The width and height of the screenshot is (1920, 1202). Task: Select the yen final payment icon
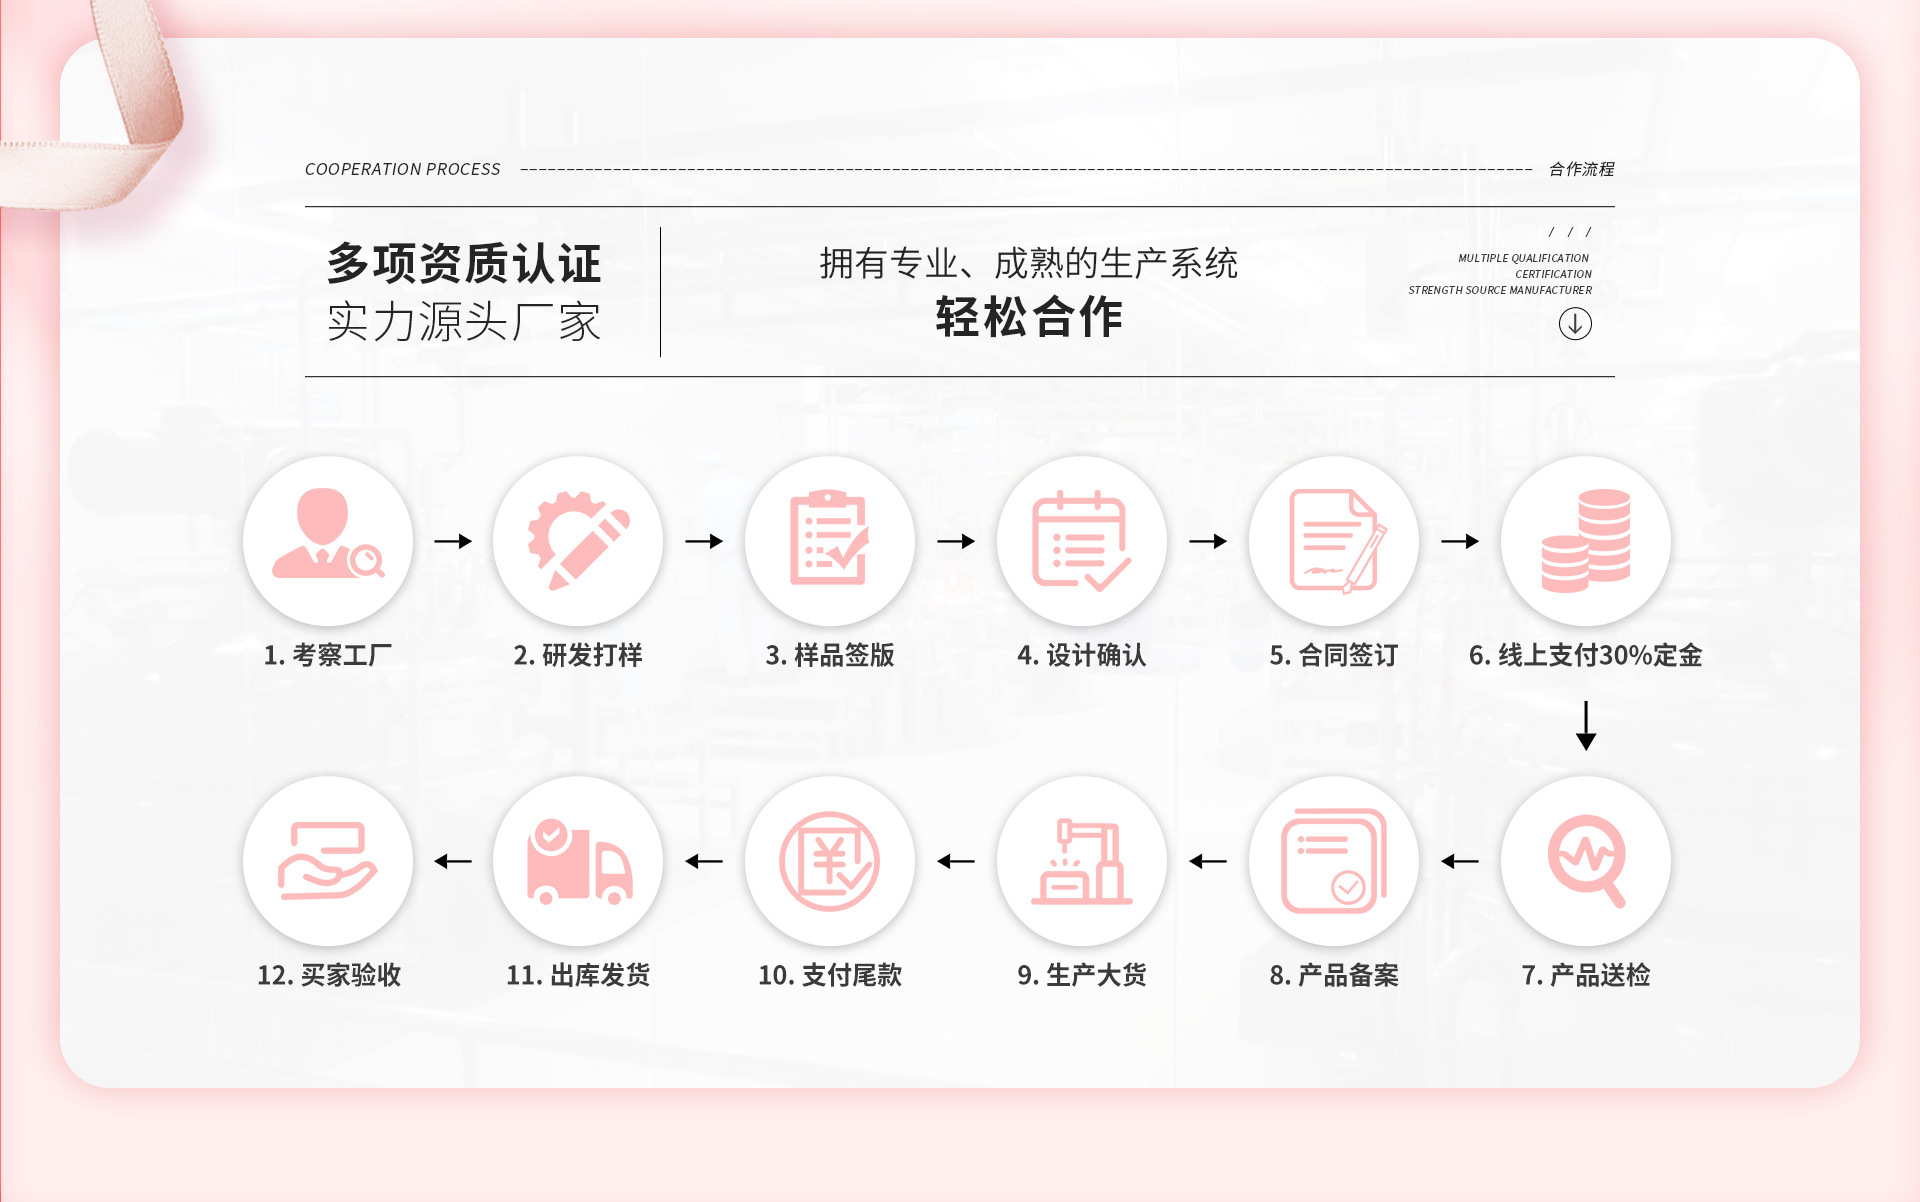pos(829,860)
